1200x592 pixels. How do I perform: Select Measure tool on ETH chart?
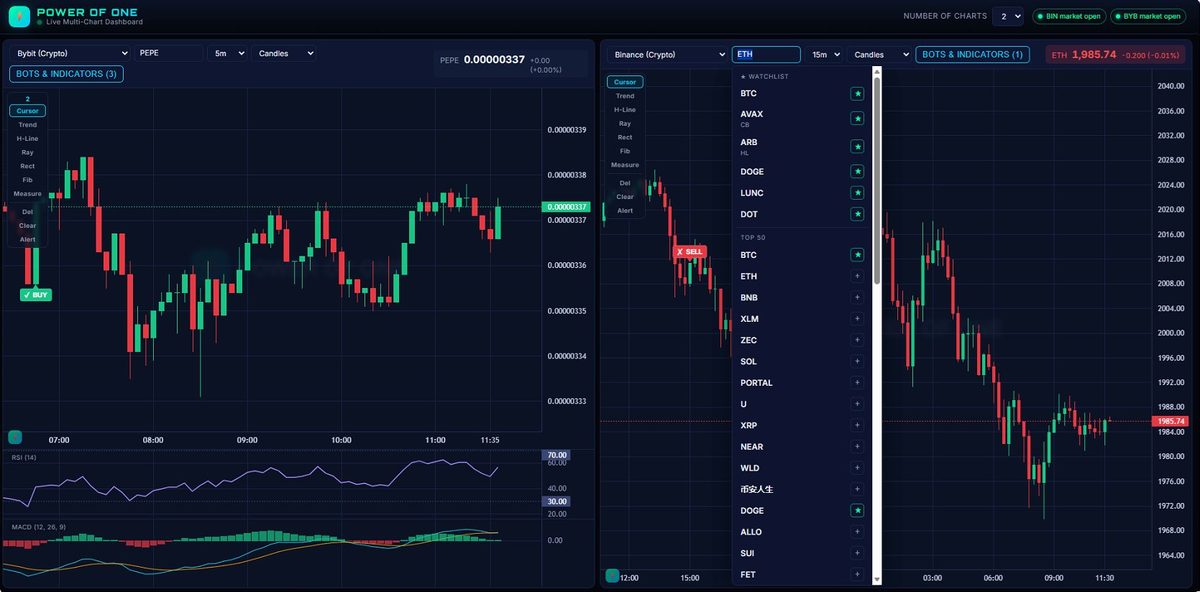pos(625,165)
